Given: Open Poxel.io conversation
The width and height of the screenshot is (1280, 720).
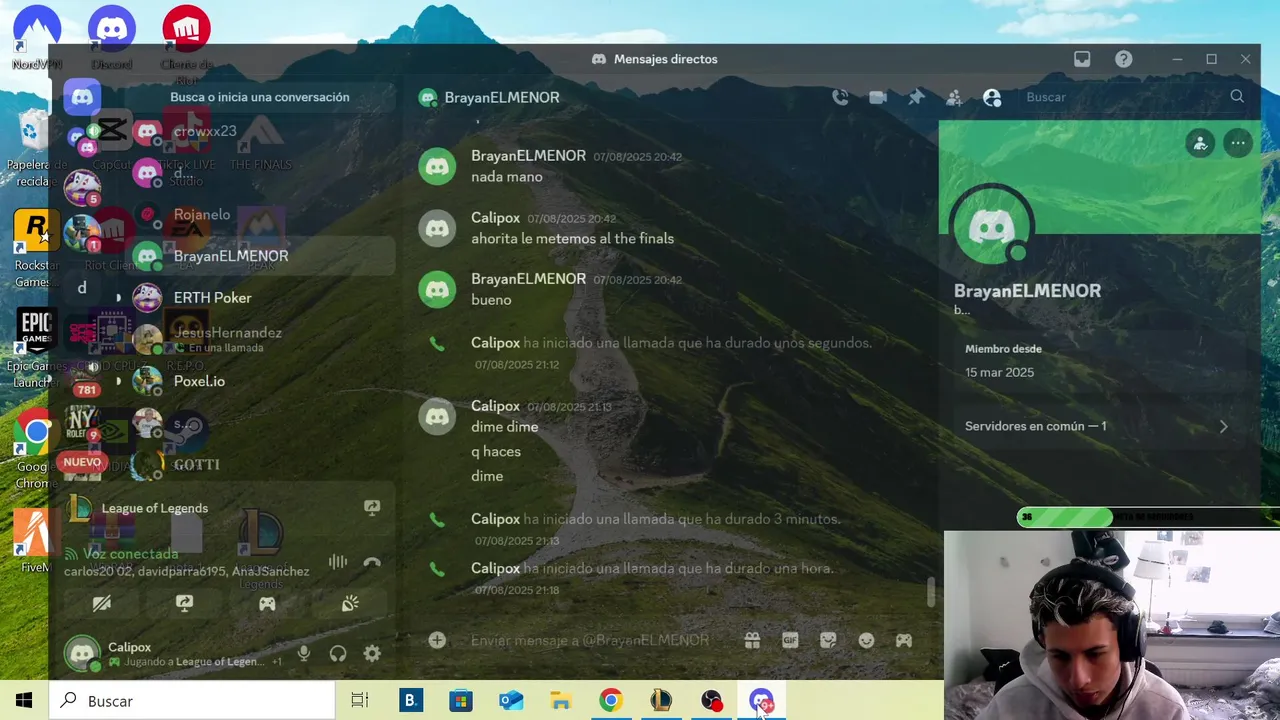Looking at the screenshot, I should [x=260, y=381].
